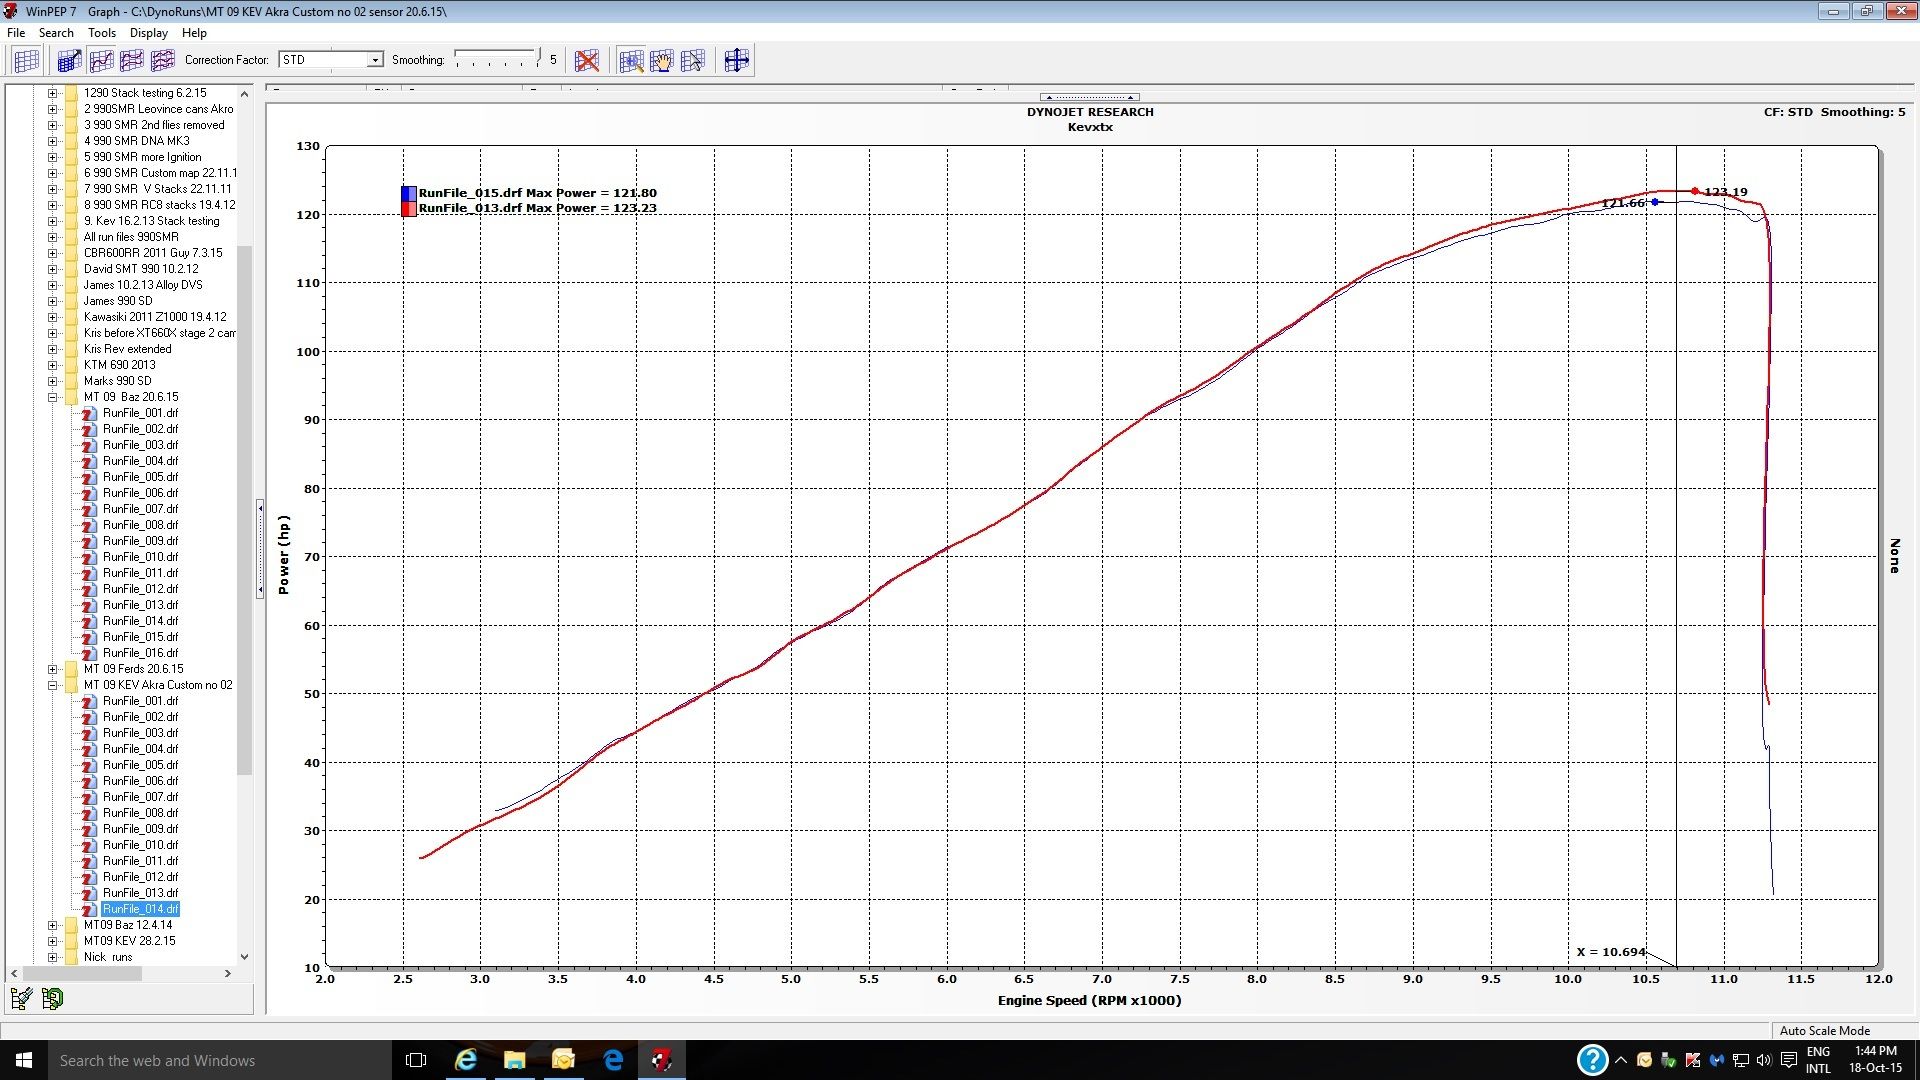Click the red X clear-graph icon
1920x1080 pixels.
click(x=587, y=61)
